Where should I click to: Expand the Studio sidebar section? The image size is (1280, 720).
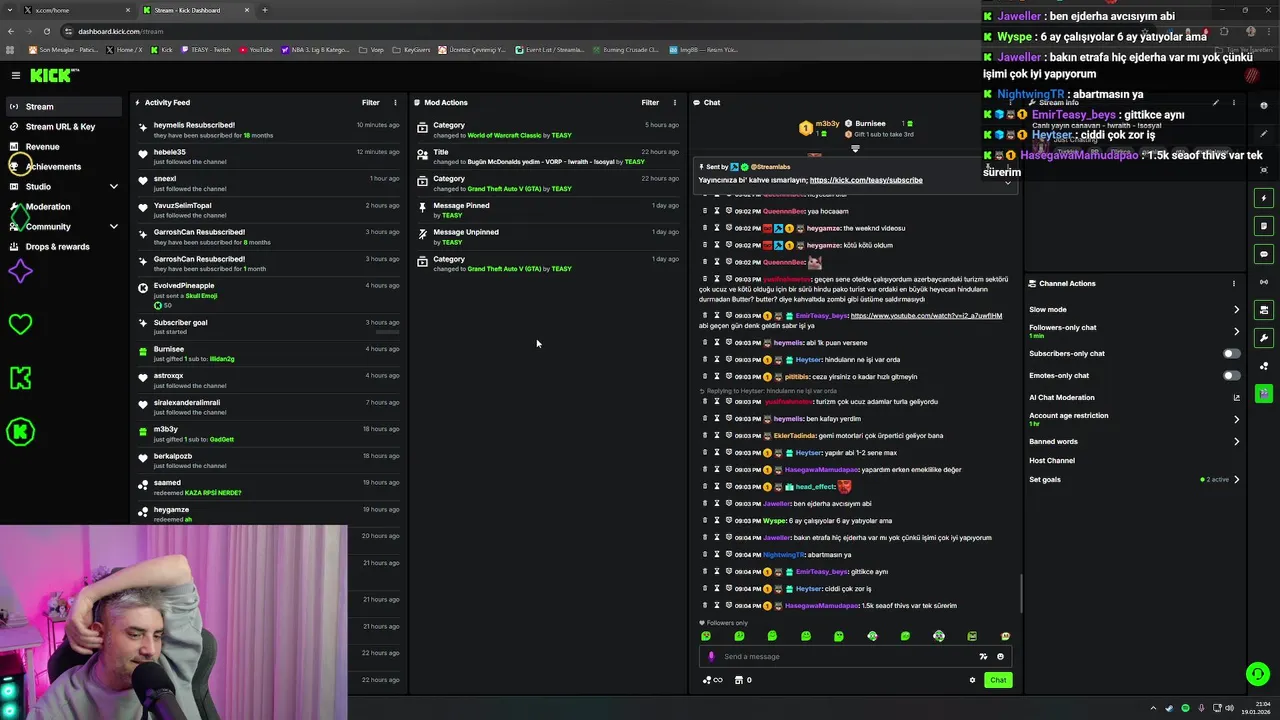pos(114,186)
